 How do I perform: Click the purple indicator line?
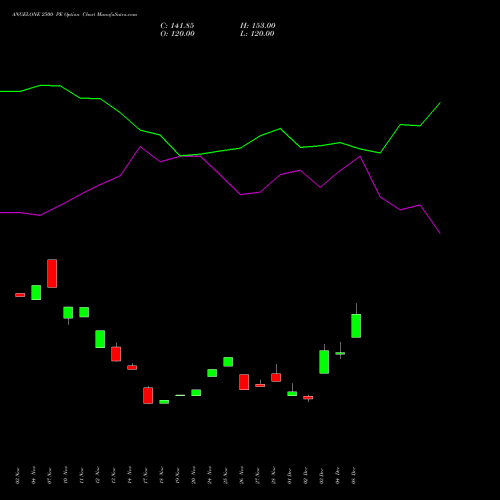220,175
